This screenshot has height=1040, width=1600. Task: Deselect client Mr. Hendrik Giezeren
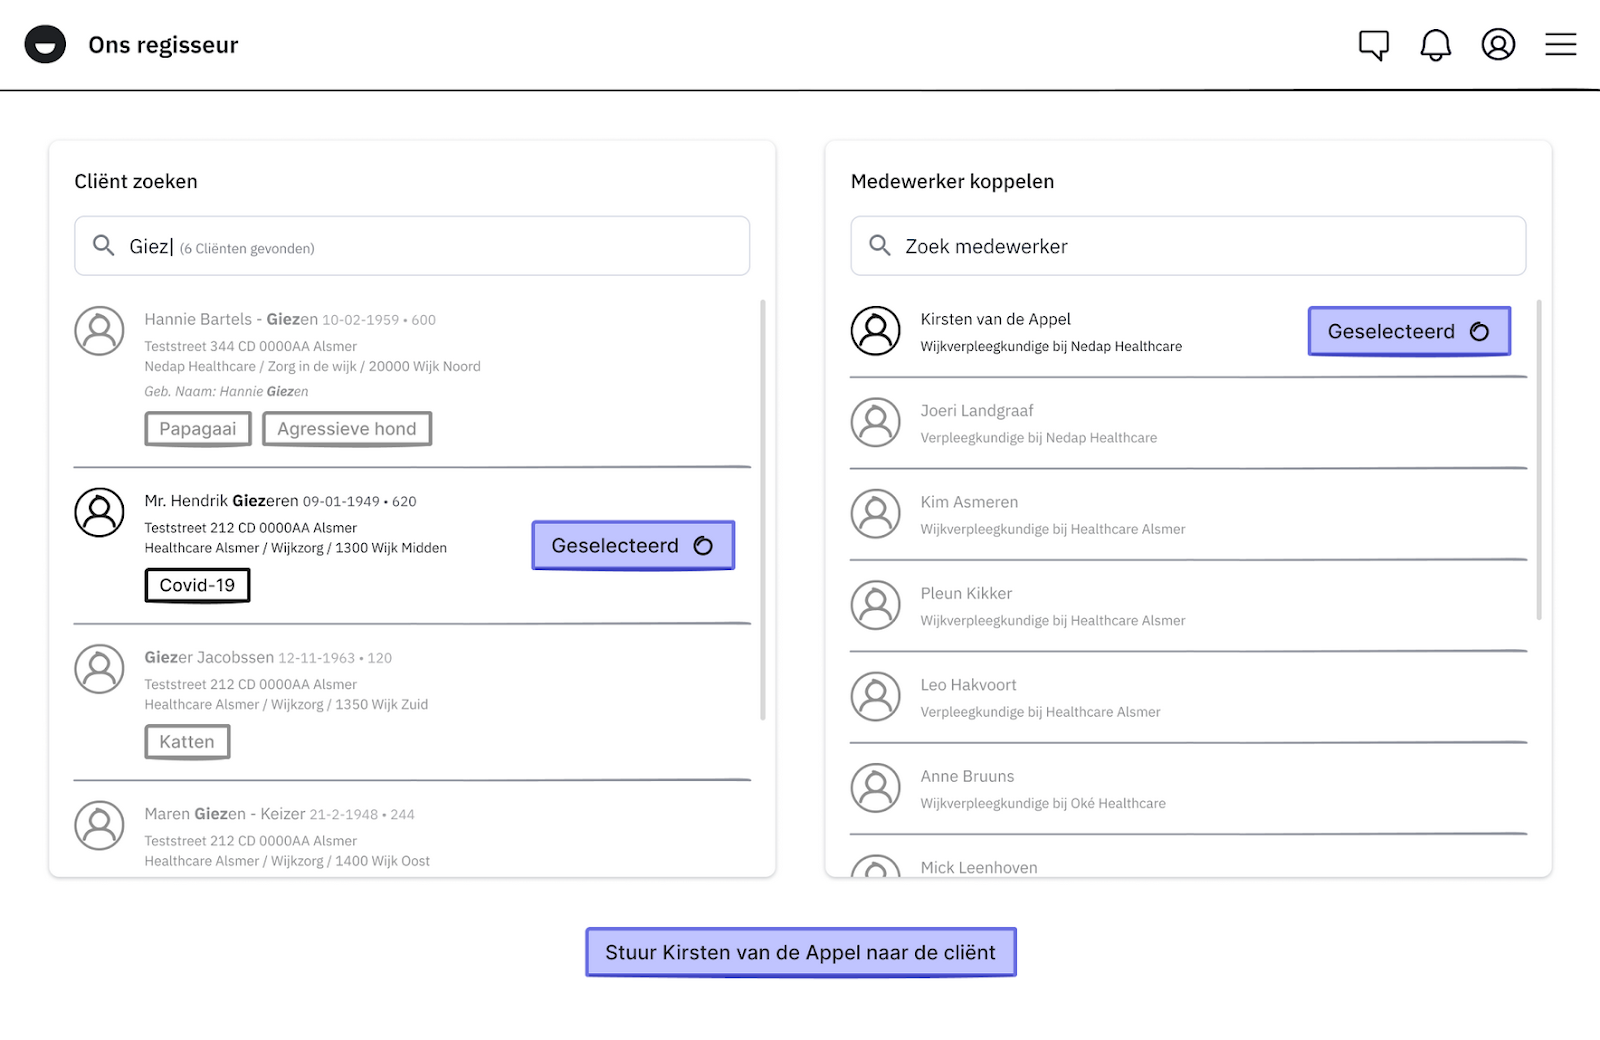(x=632, y=546)
